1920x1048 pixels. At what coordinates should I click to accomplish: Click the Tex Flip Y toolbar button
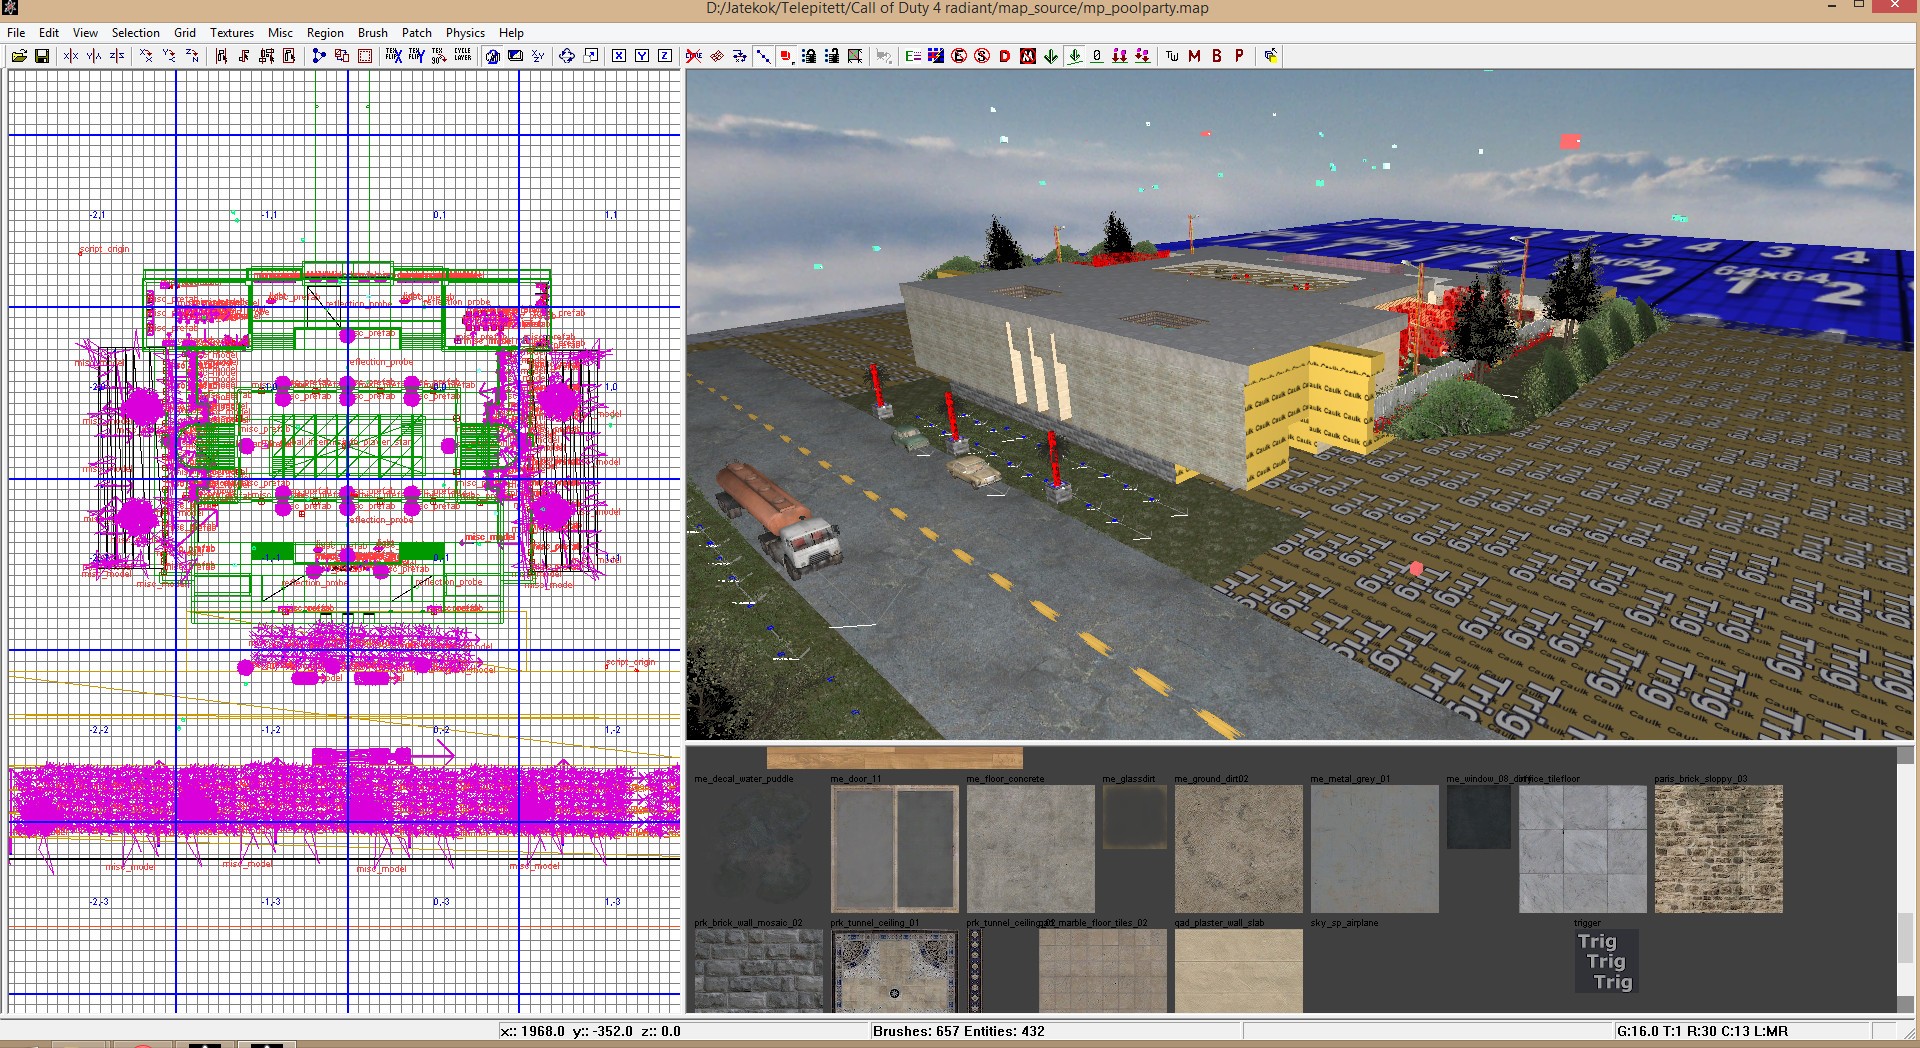coord(417,56)
